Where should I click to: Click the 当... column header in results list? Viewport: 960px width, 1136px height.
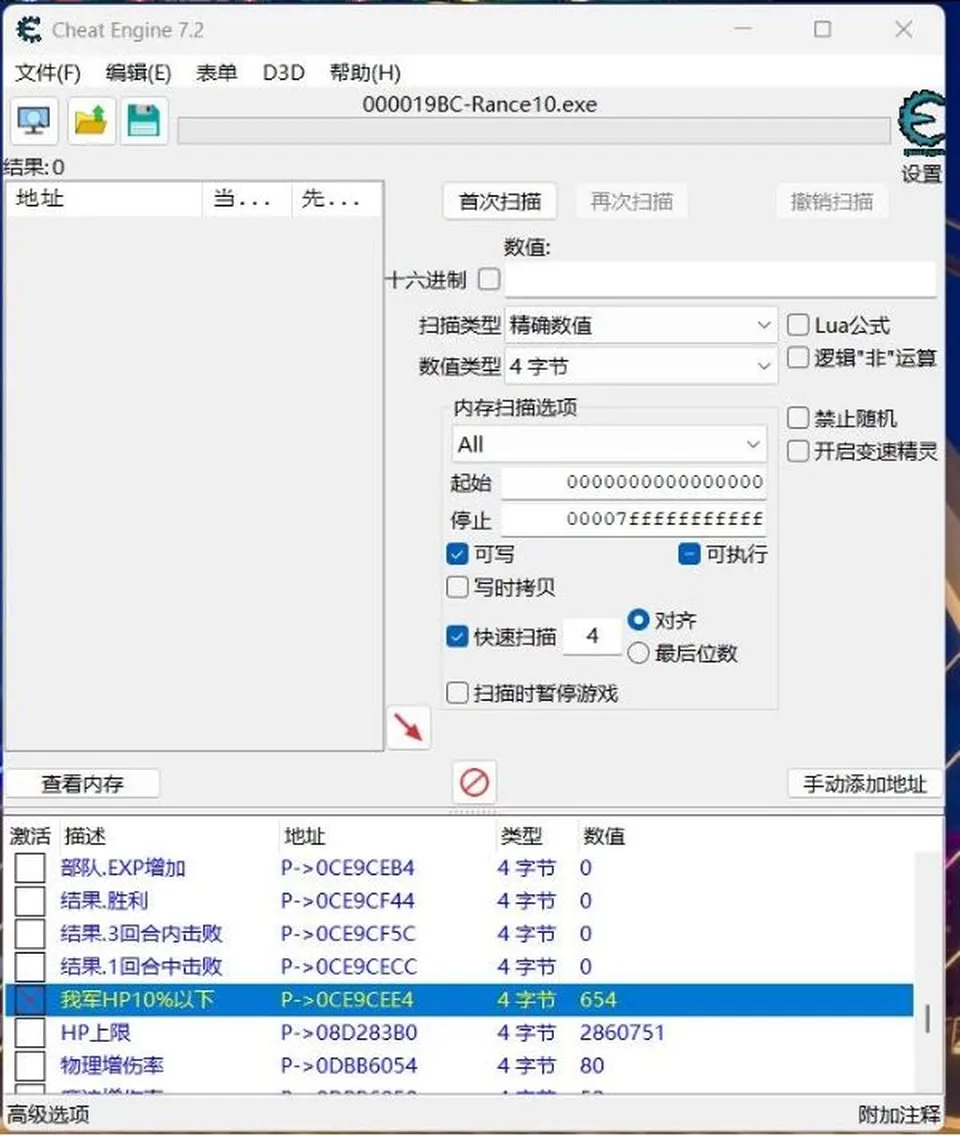pos(247,199)
